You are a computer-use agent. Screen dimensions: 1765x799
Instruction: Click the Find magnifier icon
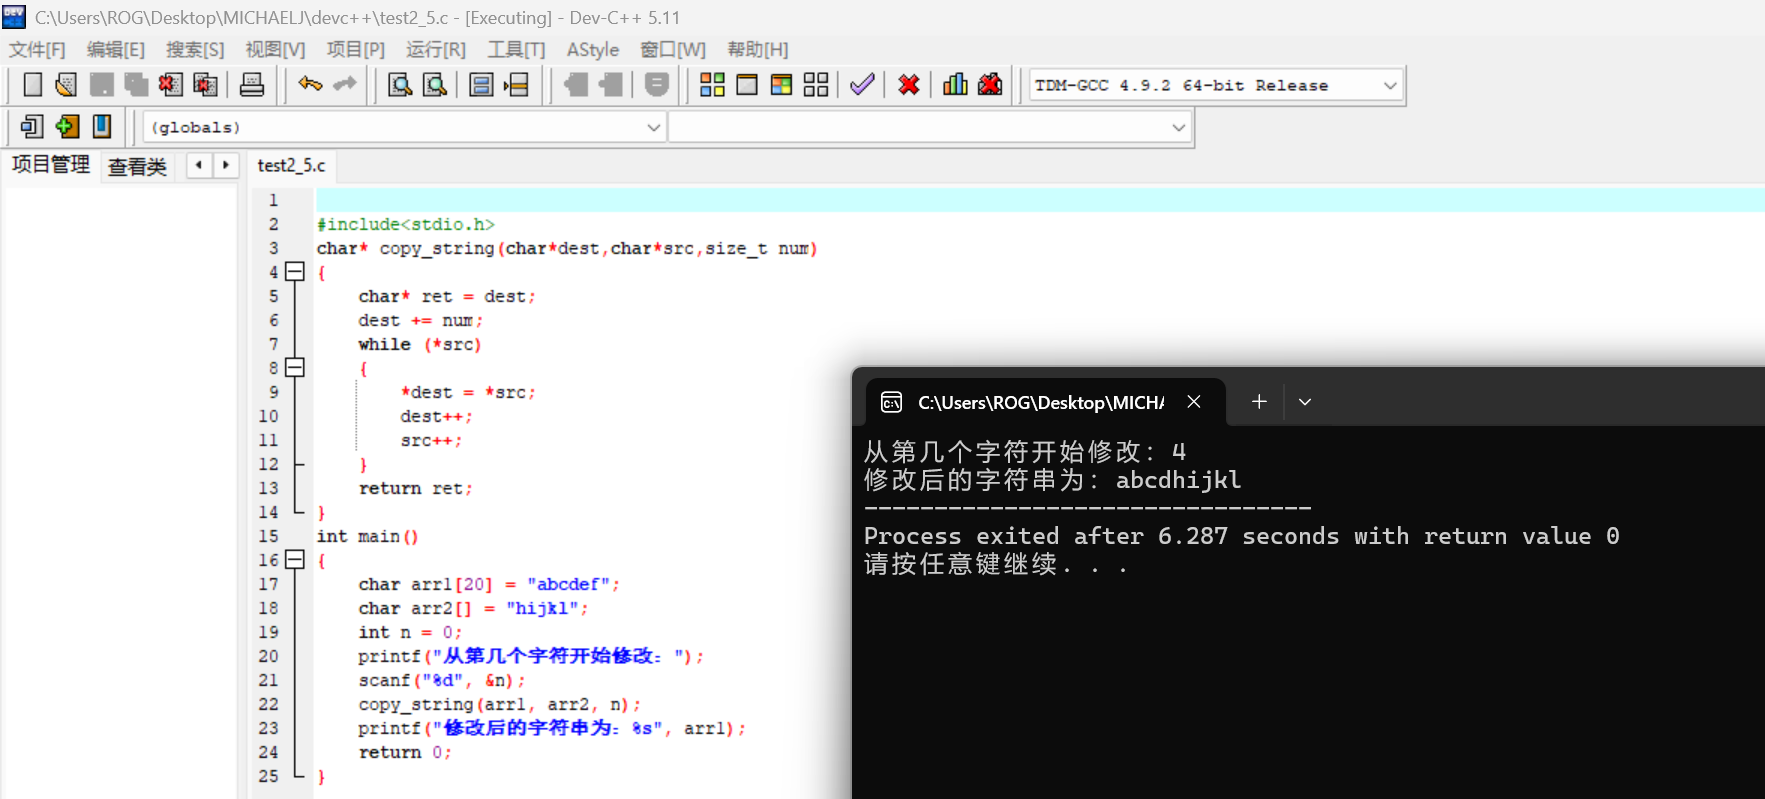tap(400, 85)
